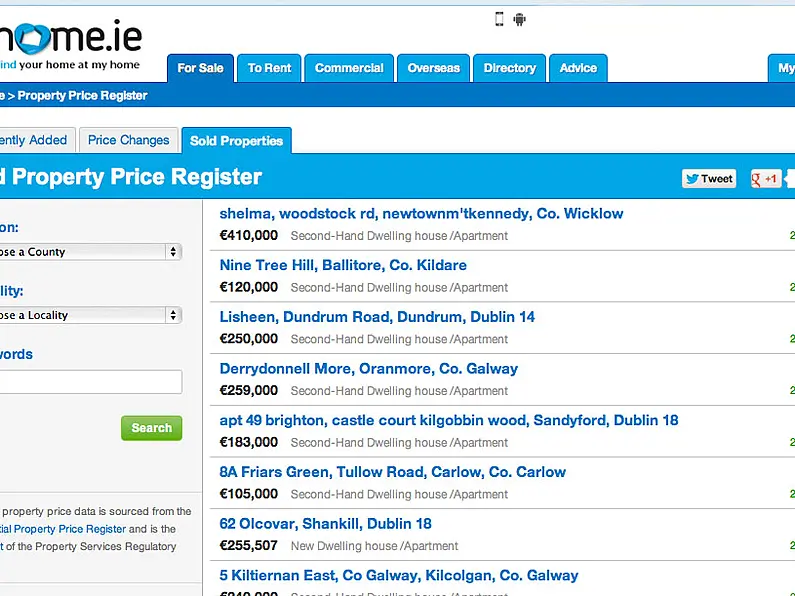Focus the Keywords input field

tap(90, 382)
